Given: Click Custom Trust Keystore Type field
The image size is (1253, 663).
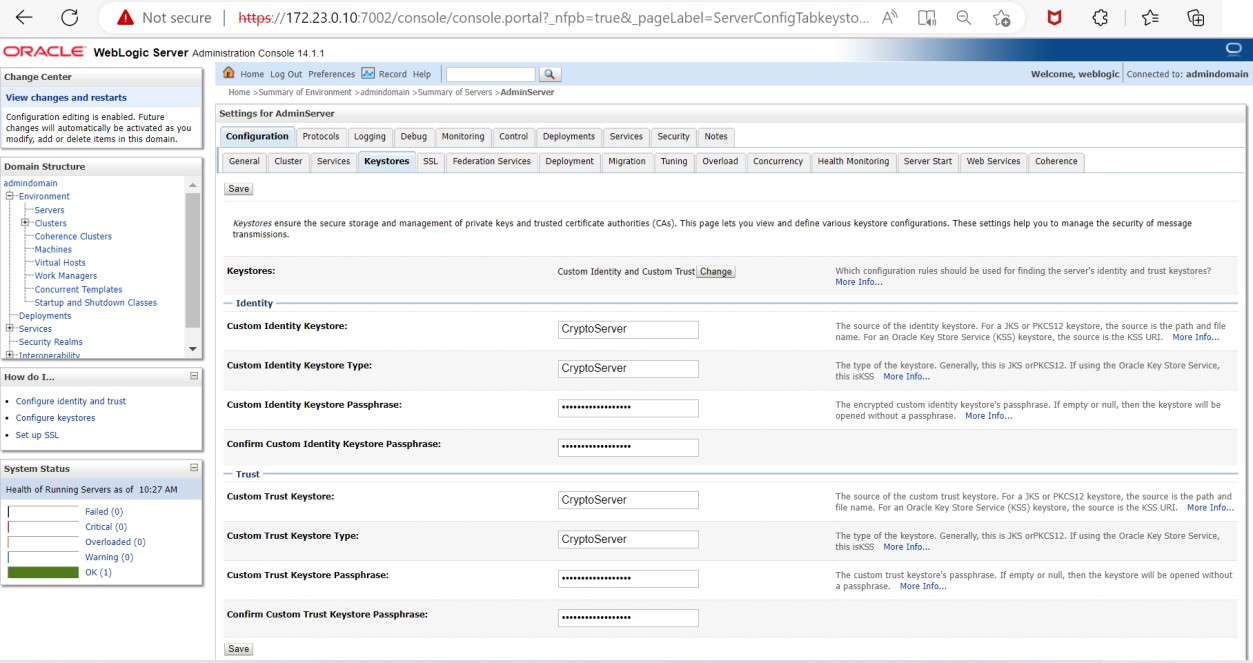Looking at the screenshot, I should click(x=628, y=539).
